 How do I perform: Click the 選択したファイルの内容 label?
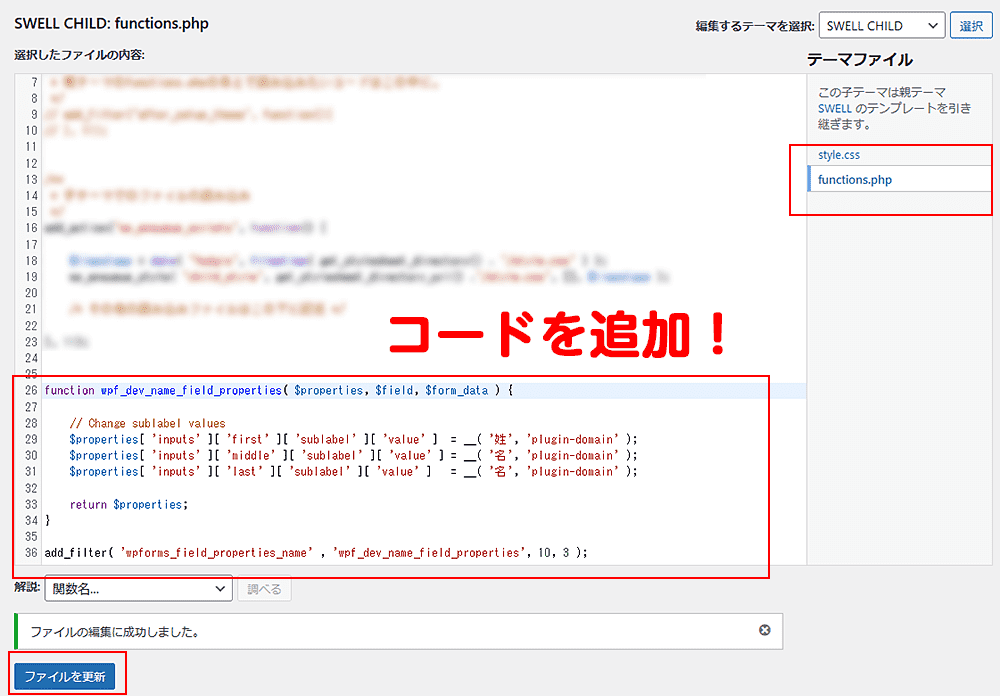[x=80, y=55]
